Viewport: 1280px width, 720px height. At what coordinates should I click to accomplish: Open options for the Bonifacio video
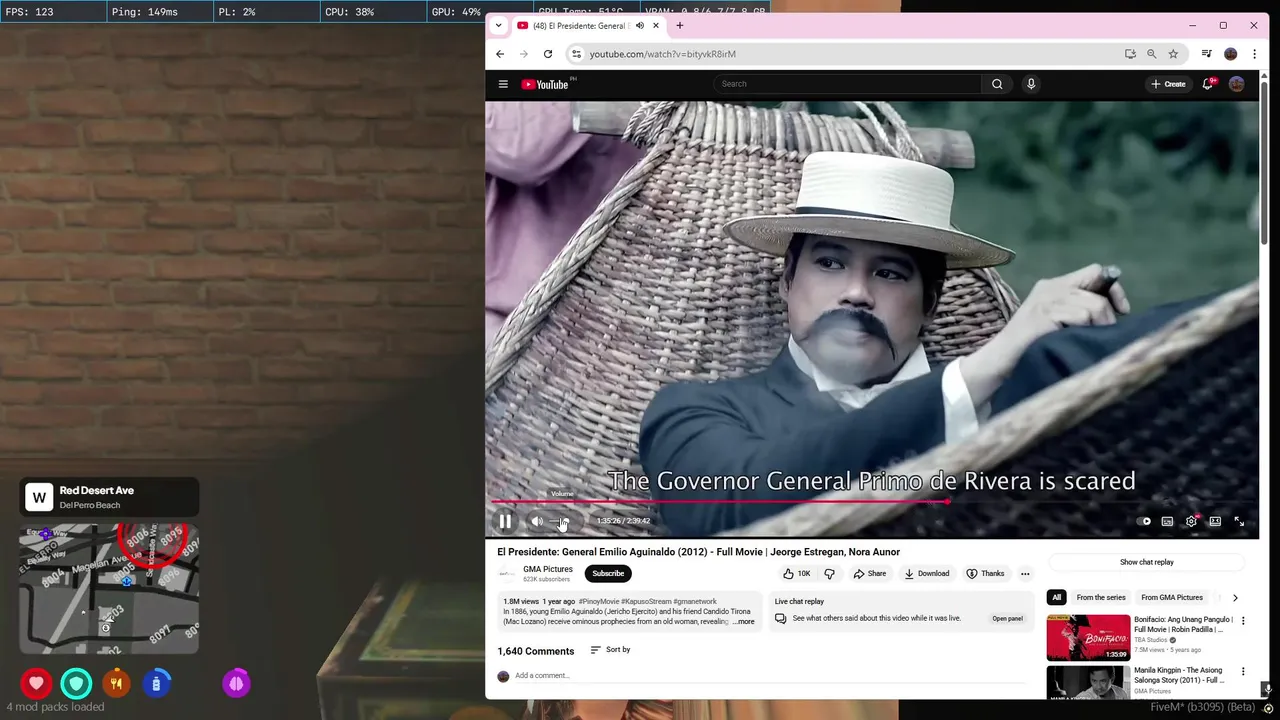[1244, 621]
